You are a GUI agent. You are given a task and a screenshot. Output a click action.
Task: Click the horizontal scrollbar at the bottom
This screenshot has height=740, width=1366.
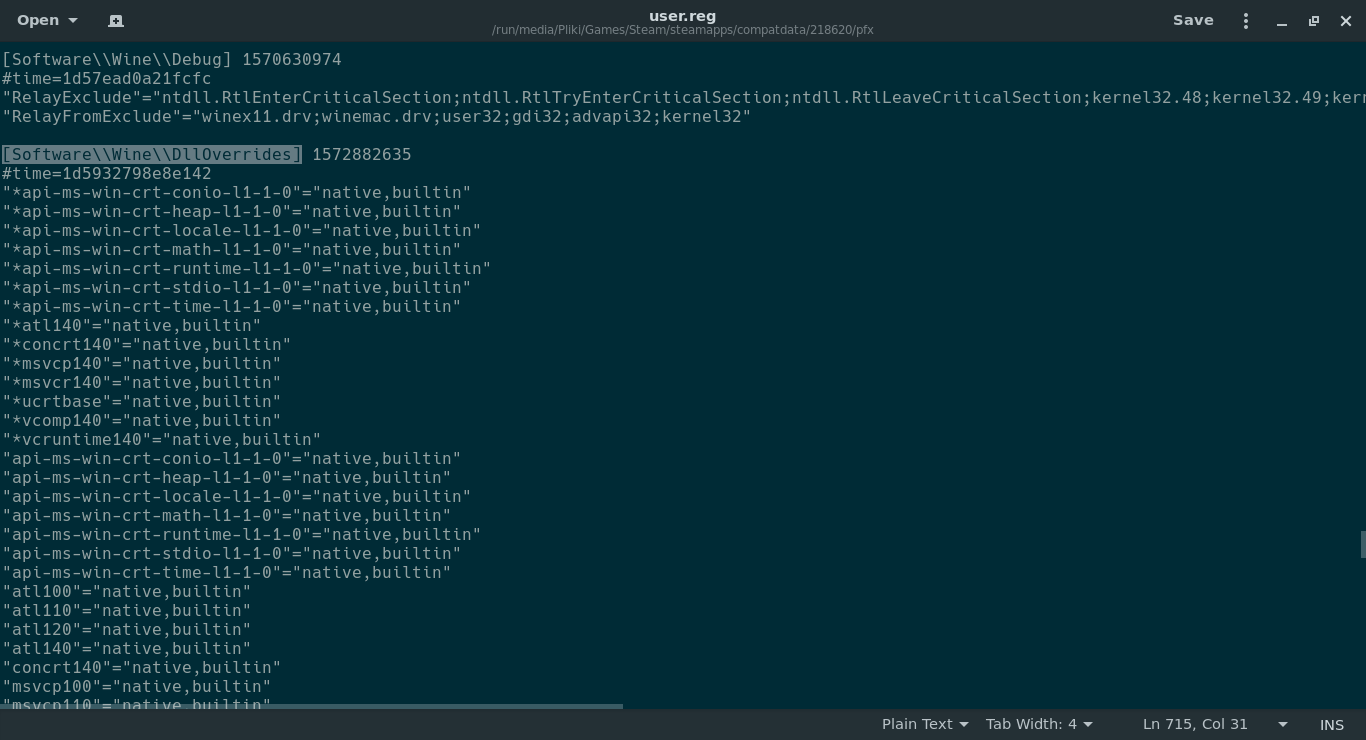pyautogui.click(x=311, y=706)
